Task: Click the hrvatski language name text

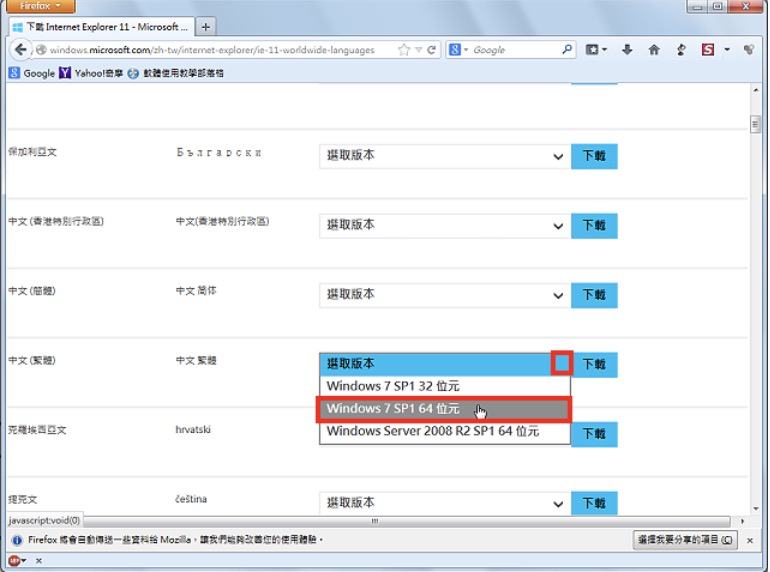Action: [193, 430]
